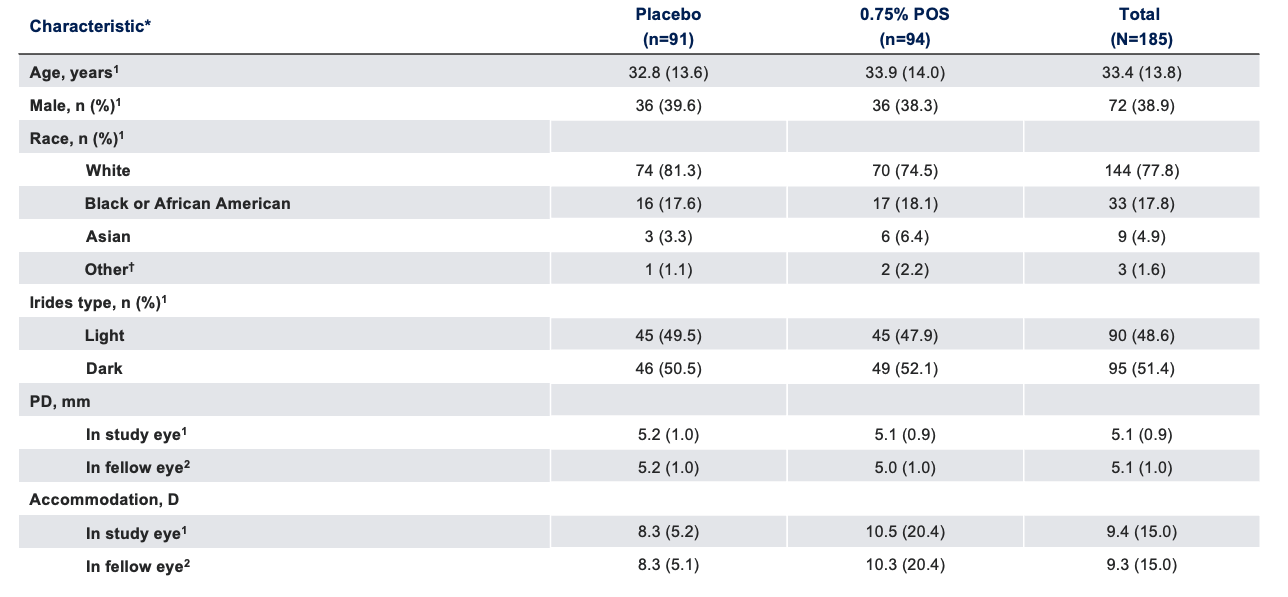Click the Asian row label

tap(108, 236)
